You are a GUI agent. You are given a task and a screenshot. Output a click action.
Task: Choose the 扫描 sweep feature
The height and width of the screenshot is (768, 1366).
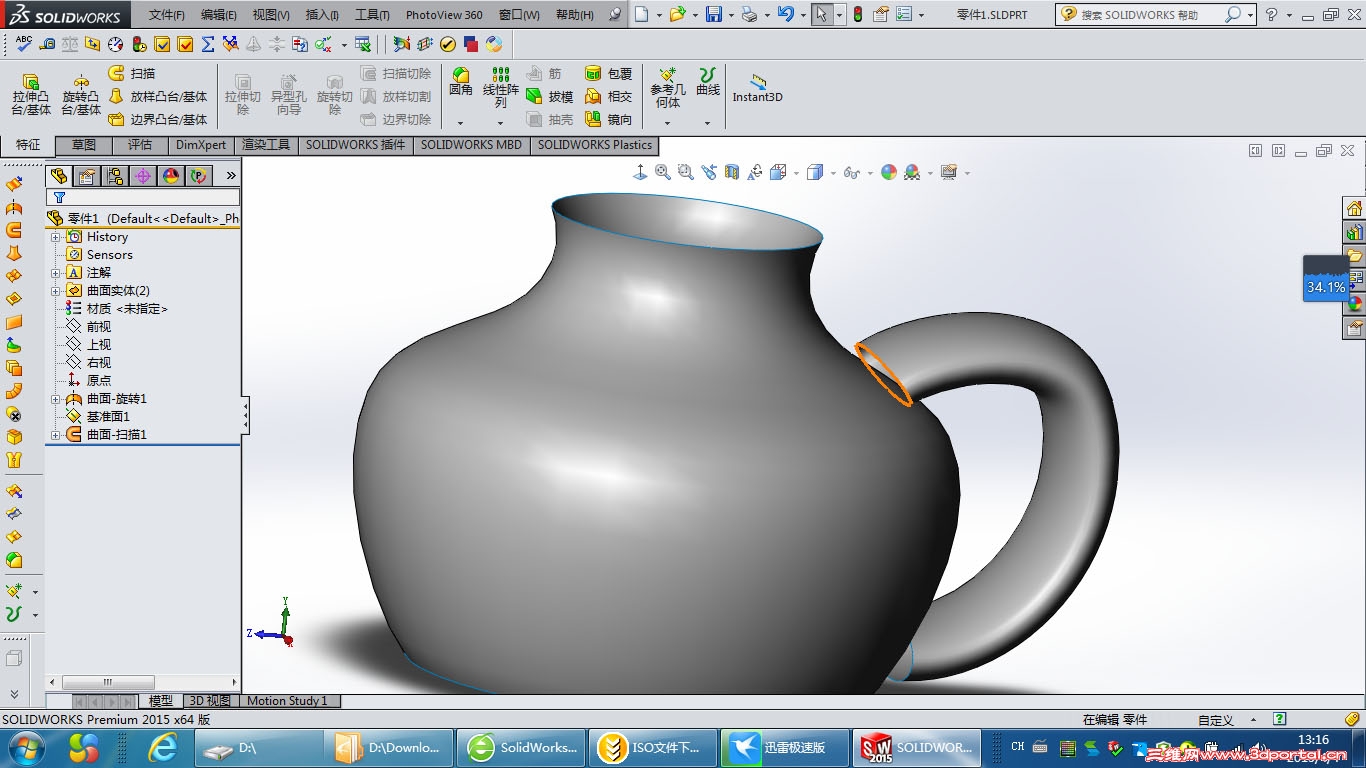pyautogui.click(x=132, y=73)
